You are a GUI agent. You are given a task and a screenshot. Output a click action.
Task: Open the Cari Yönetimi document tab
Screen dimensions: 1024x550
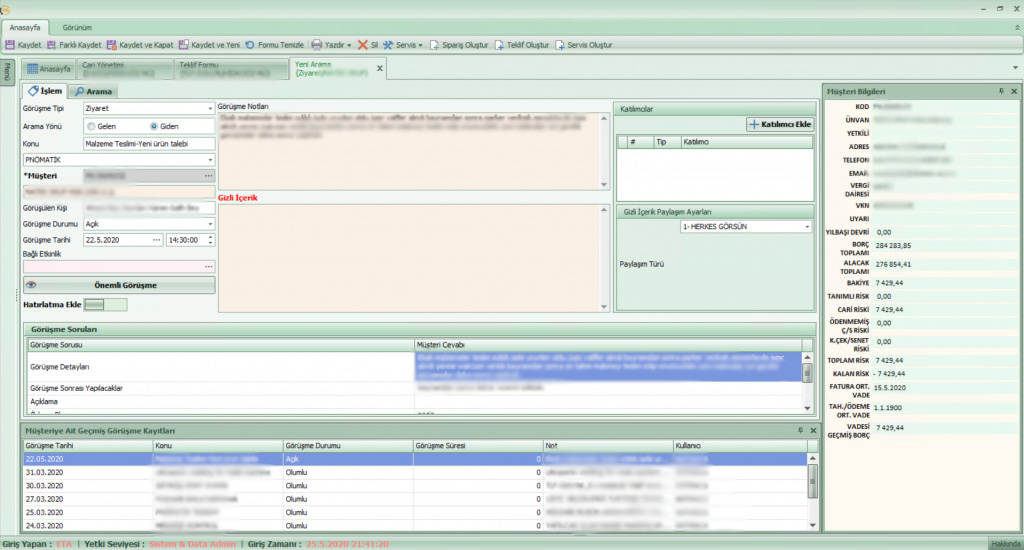124,69
